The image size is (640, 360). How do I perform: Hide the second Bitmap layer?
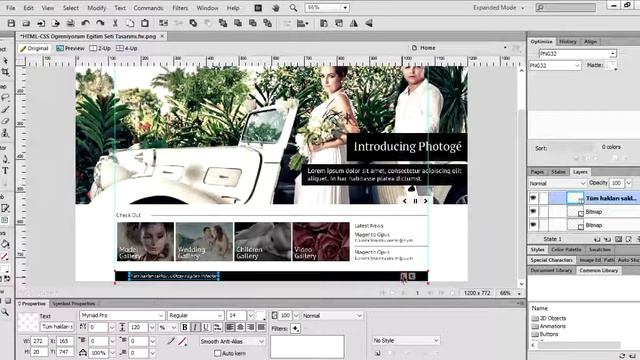click(x=533, y=225)
